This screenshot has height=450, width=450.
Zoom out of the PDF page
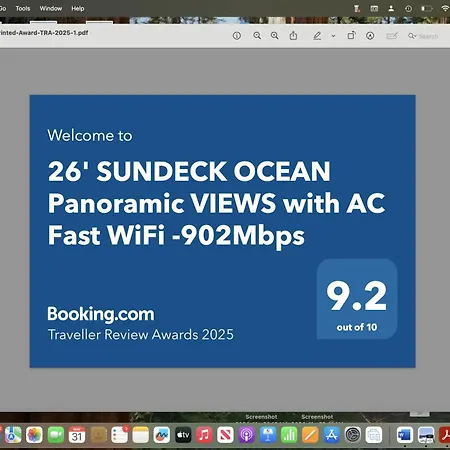tap(257, 35)
